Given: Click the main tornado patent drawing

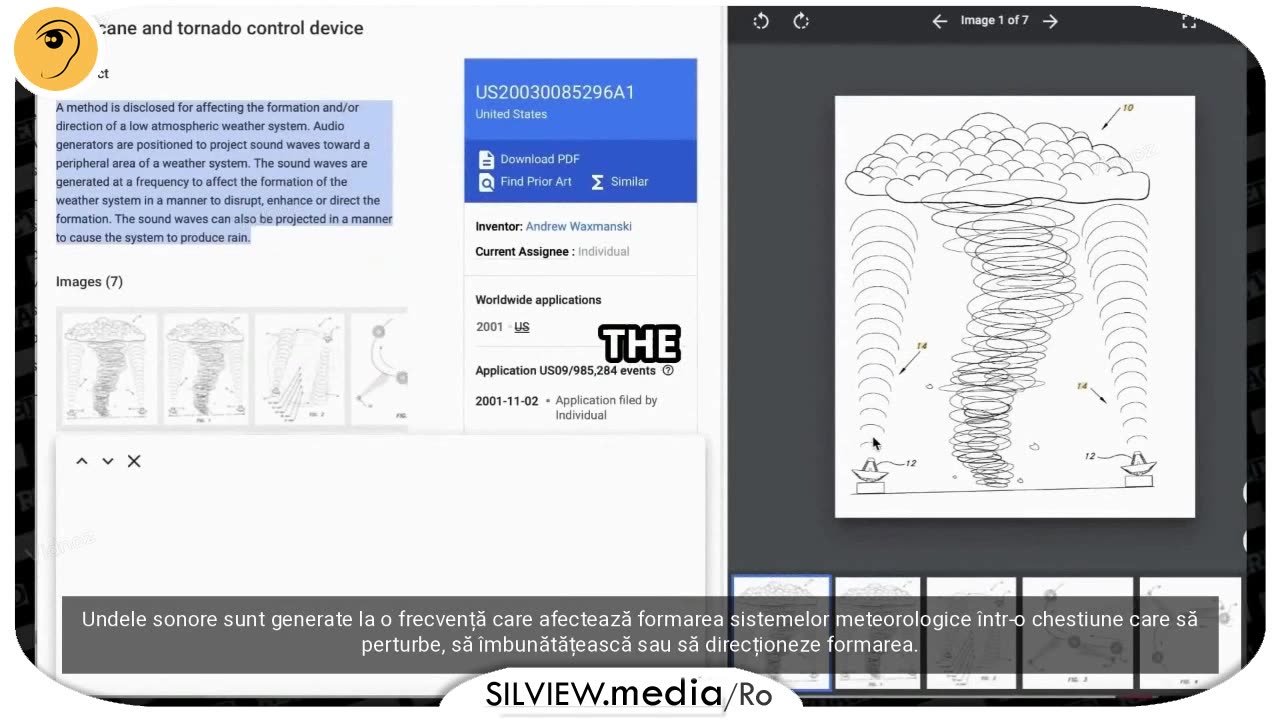Looking at the screenshot, I should click(1015, 307).
